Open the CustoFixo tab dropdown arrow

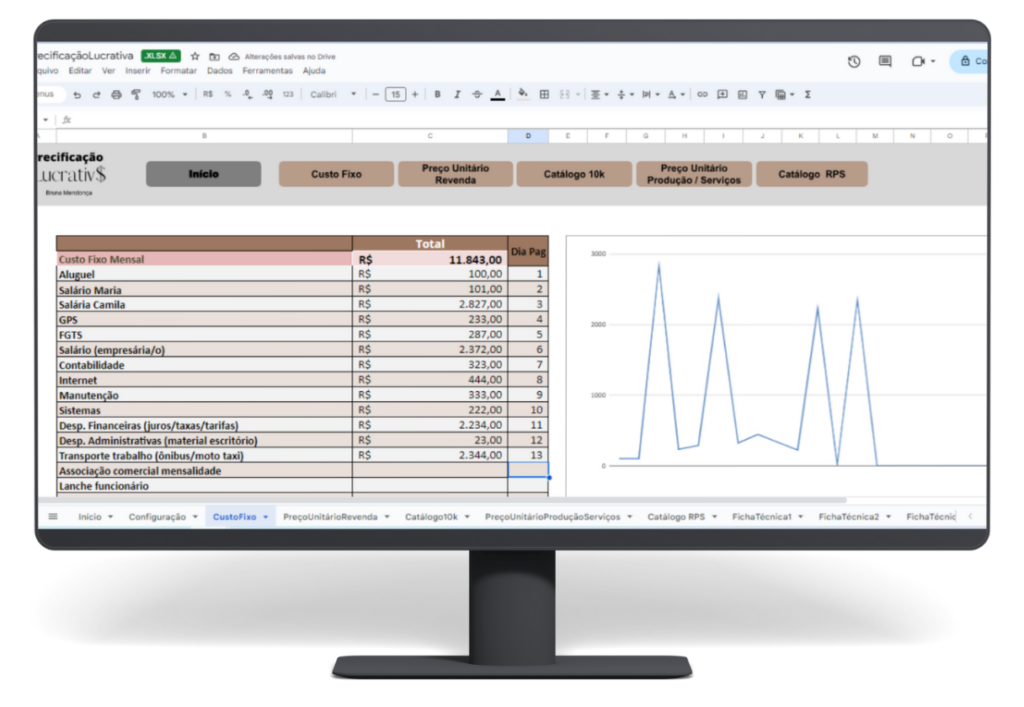pyautogui.click(x=266, y=517)
